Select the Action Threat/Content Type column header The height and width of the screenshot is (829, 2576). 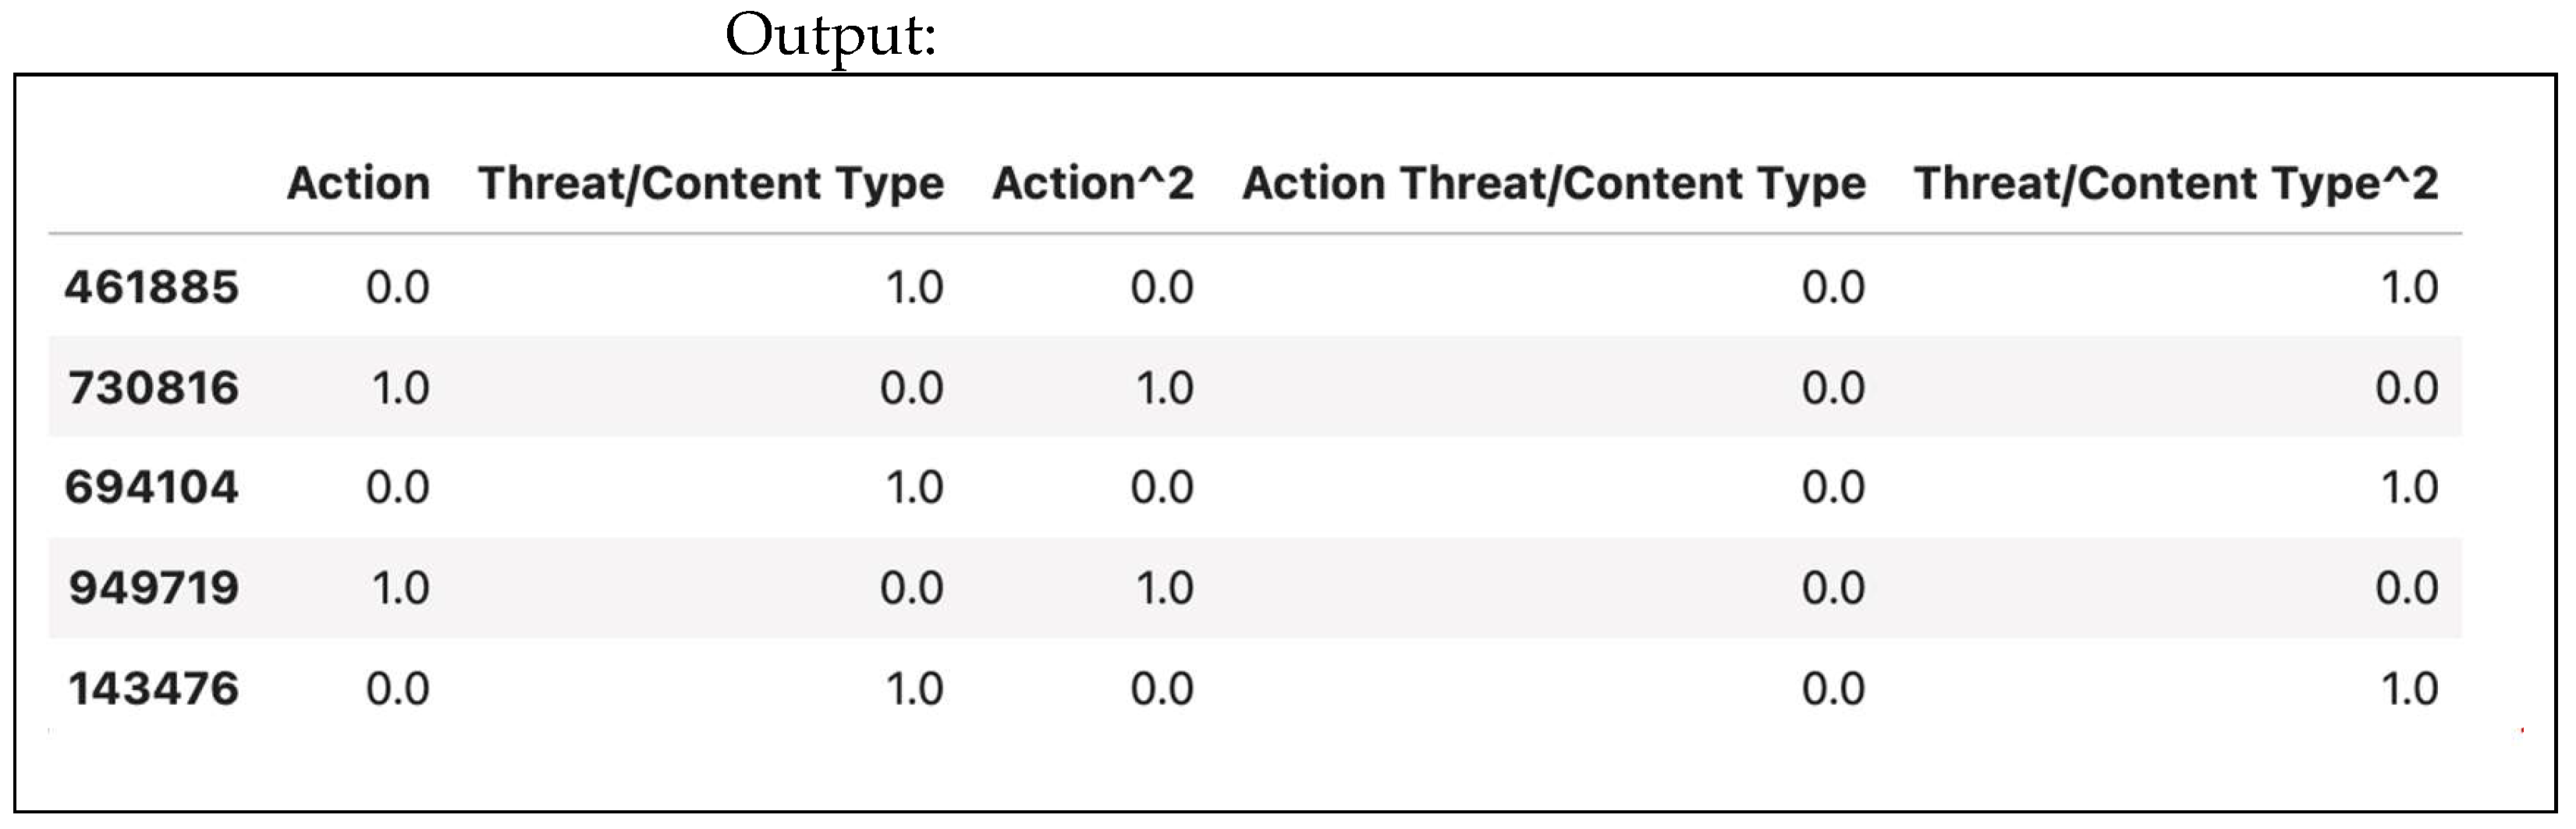click(1554, 183)
